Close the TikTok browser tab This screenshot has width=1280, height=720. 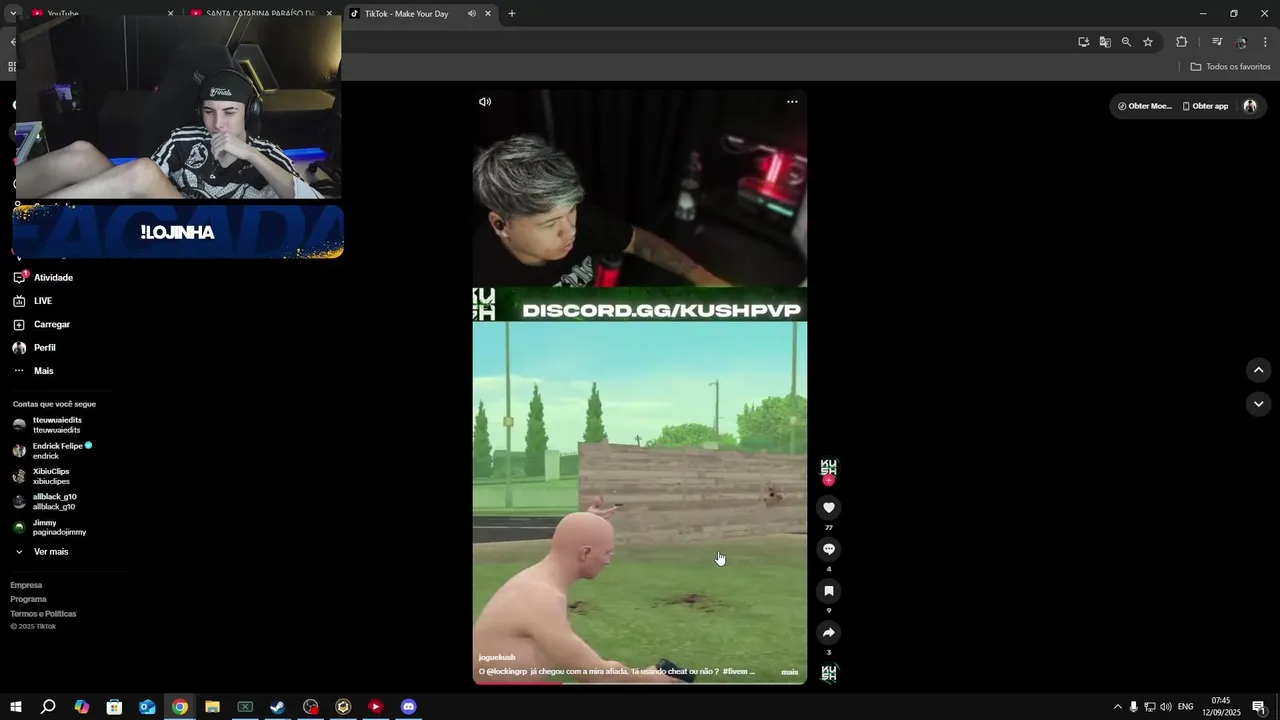point(488,14)
